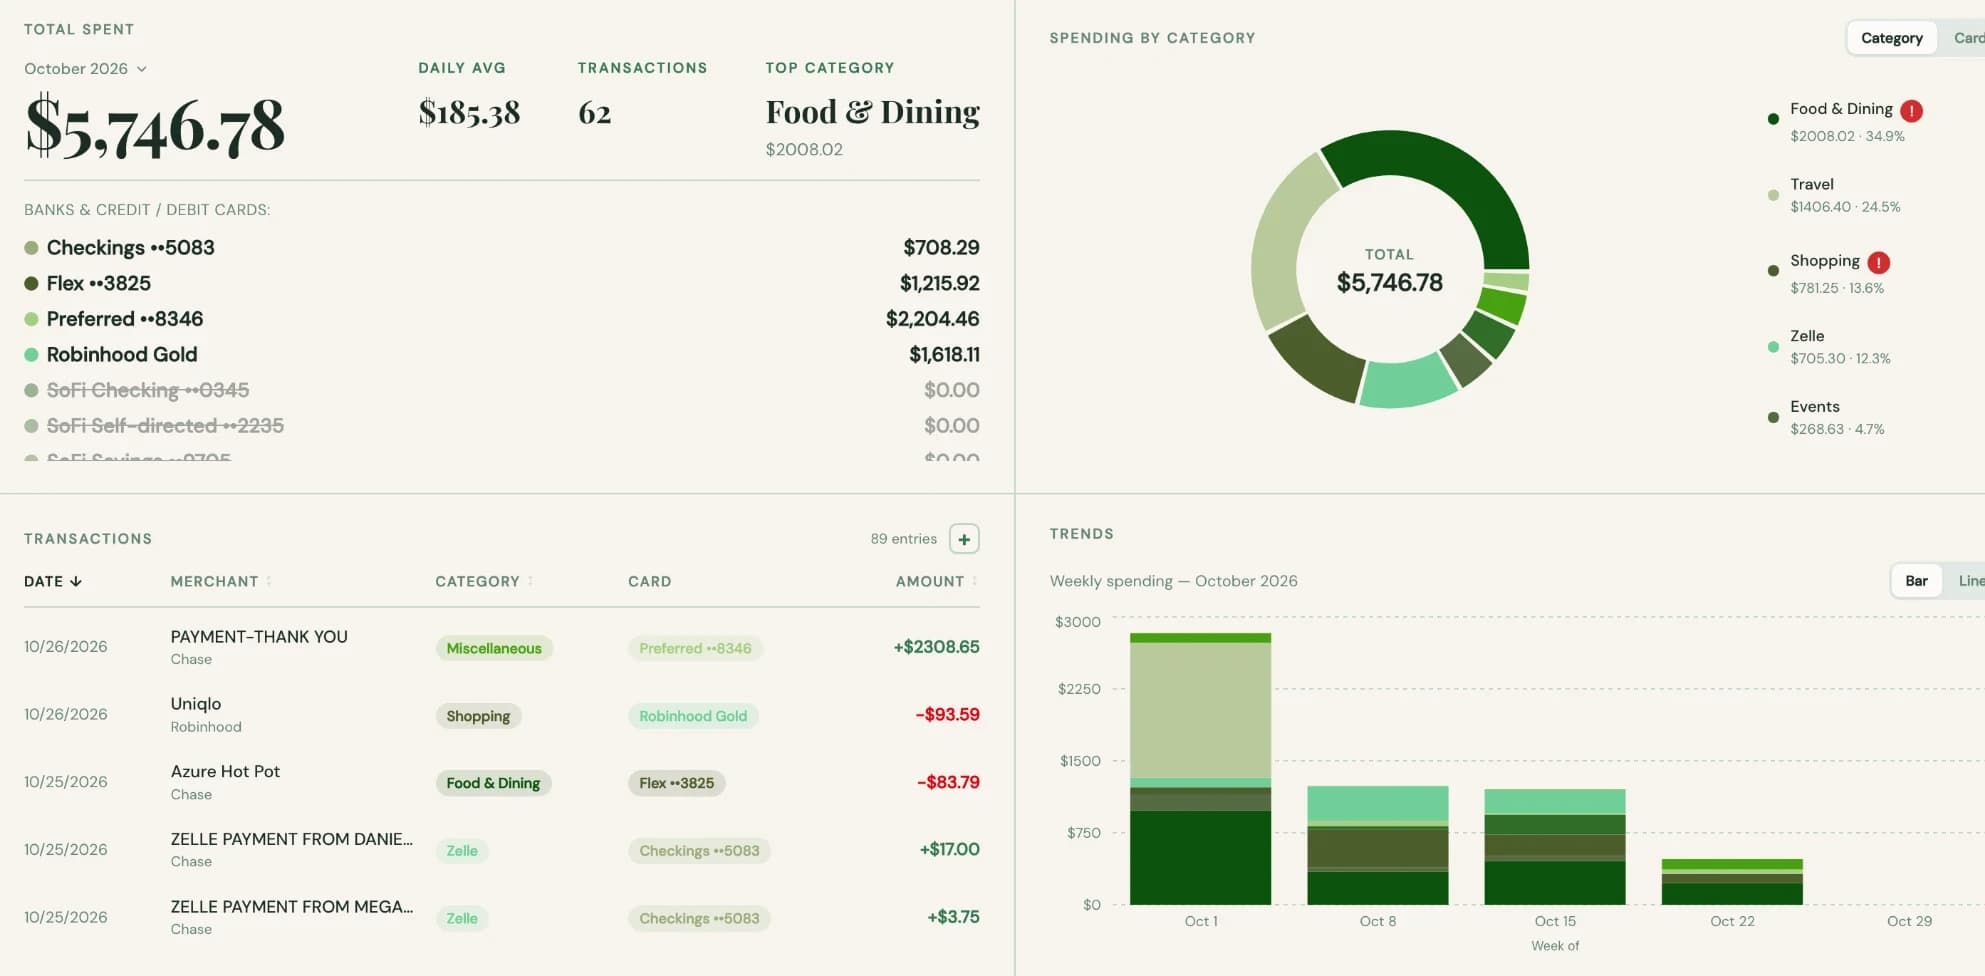Click the Travel legend color dot

click(1773, 195)
